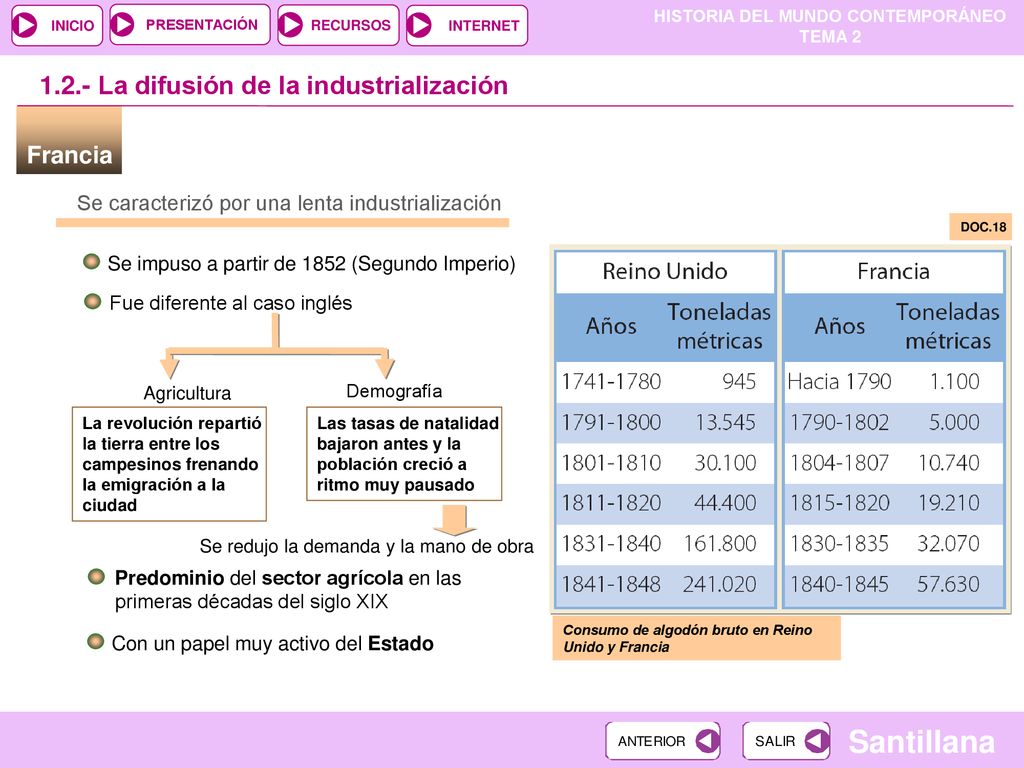Select the Francia section label
This screenshot has height=768, width=1024.
(69, 141)
